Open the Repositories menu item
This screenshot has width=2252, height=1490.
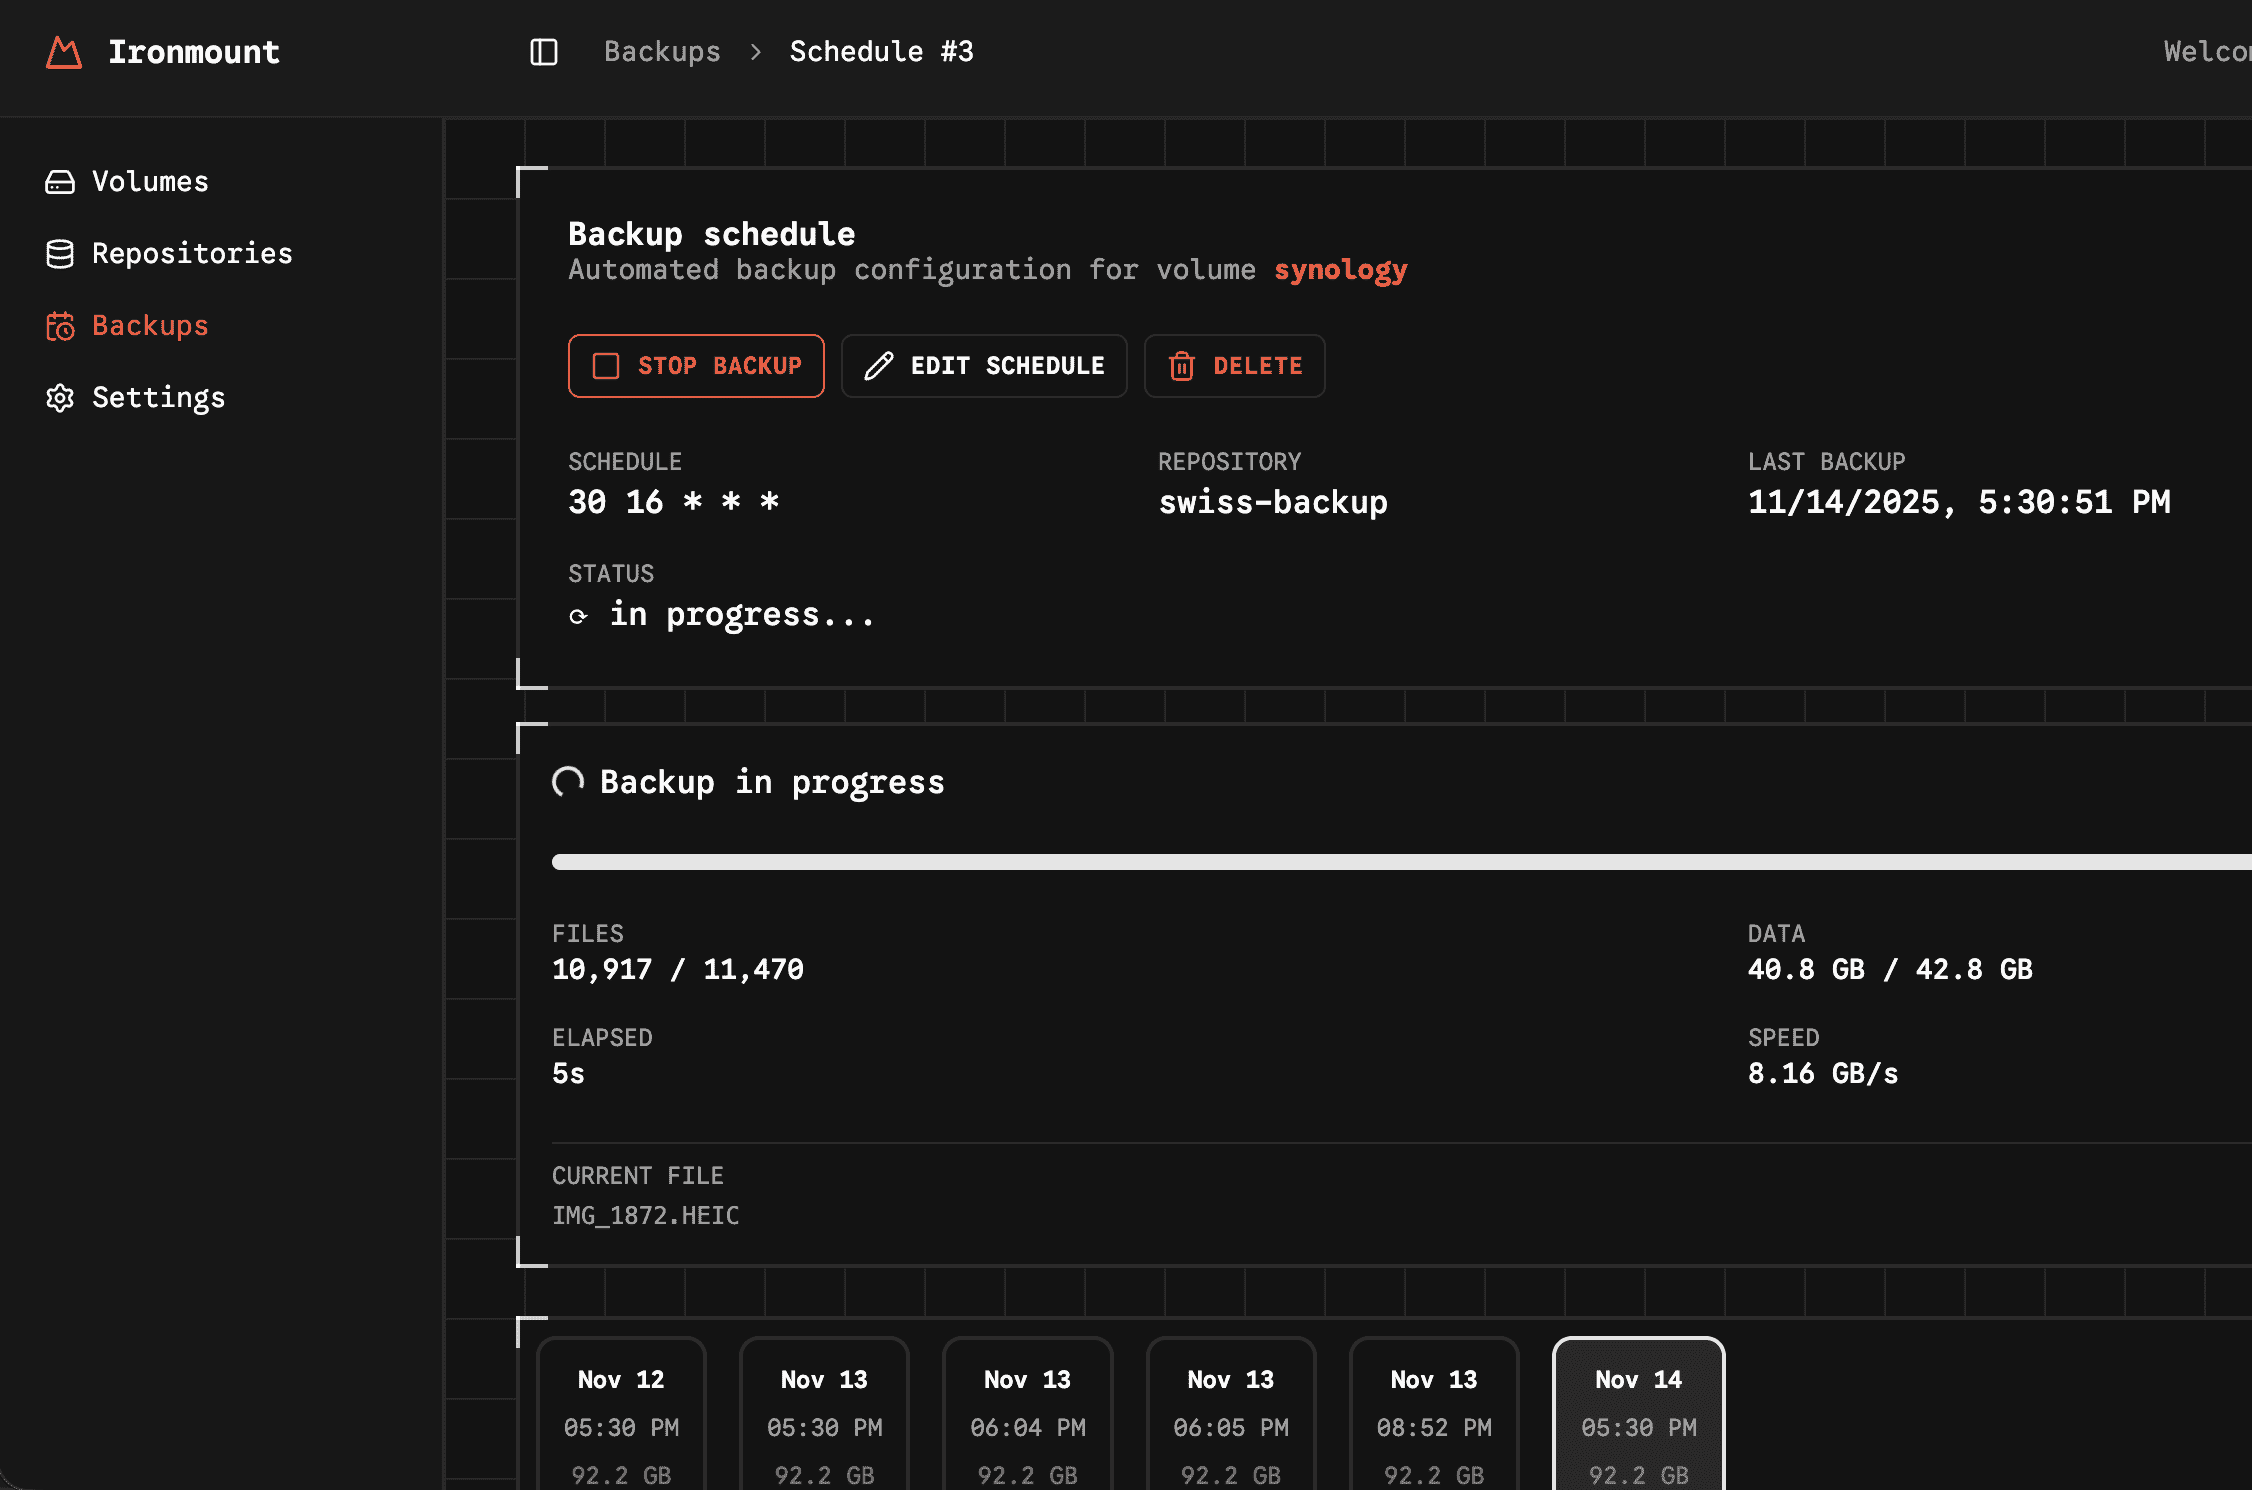click(x=191, y=254)
